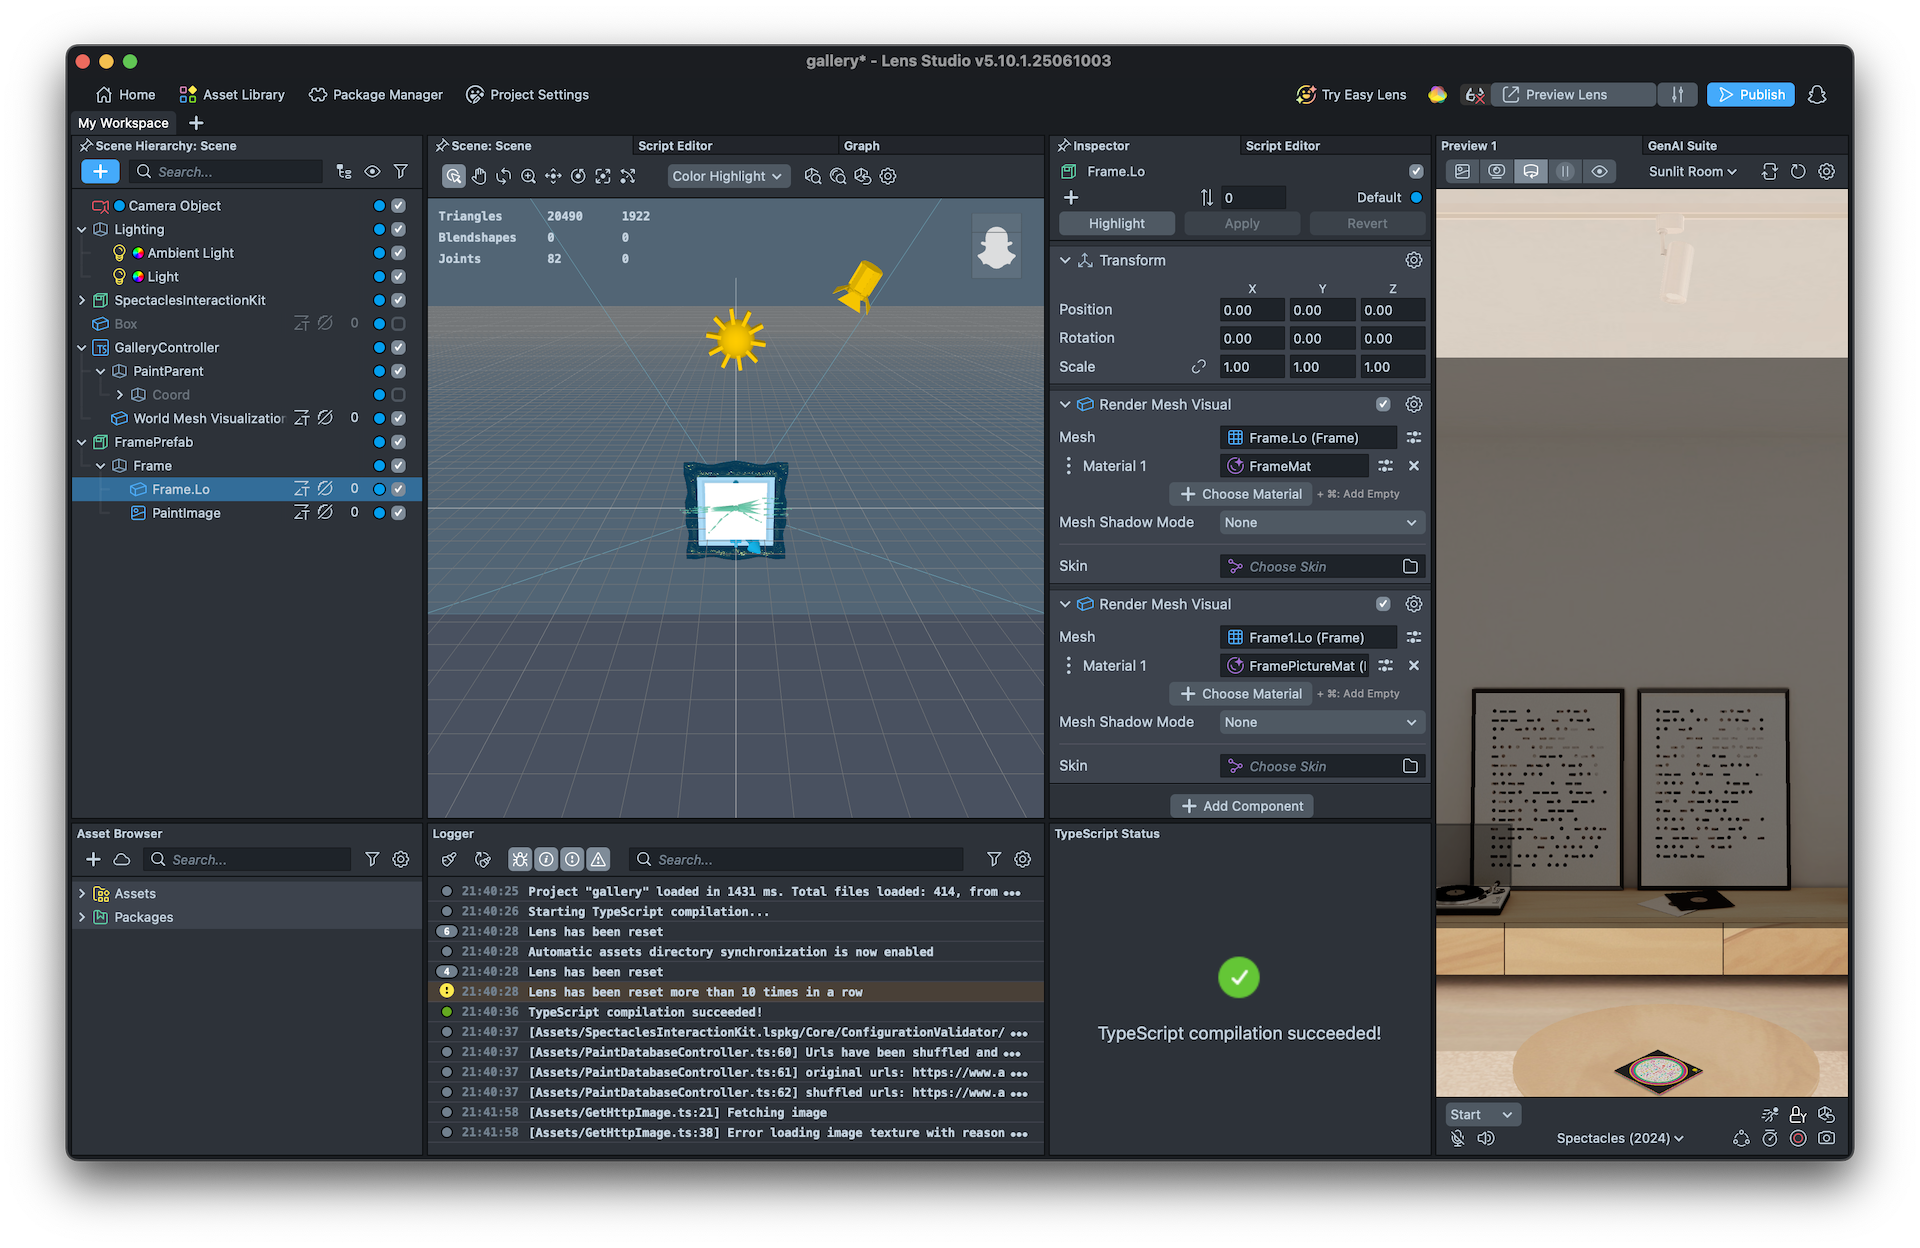Click the Default layer blue color dot

tap(1416, 198)
